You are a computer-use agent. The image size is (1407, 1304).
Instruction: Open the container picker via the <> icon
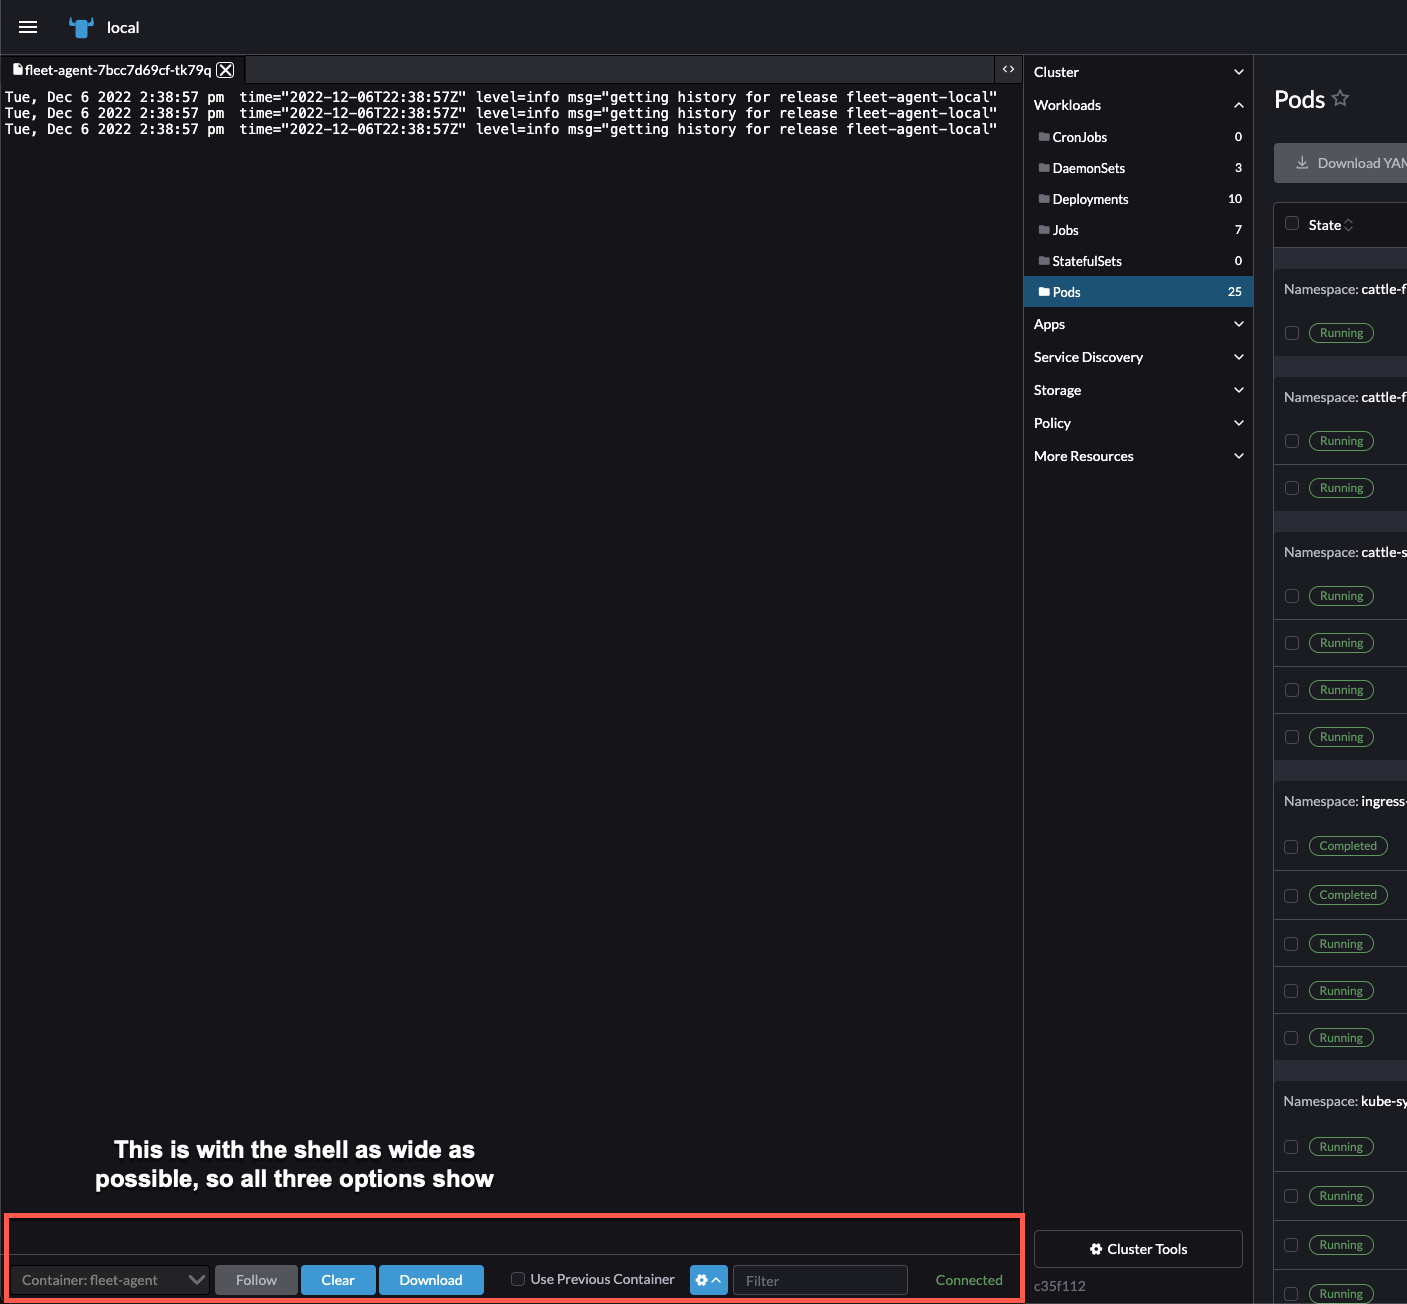pyautogui.click(x=1008, y=68)
